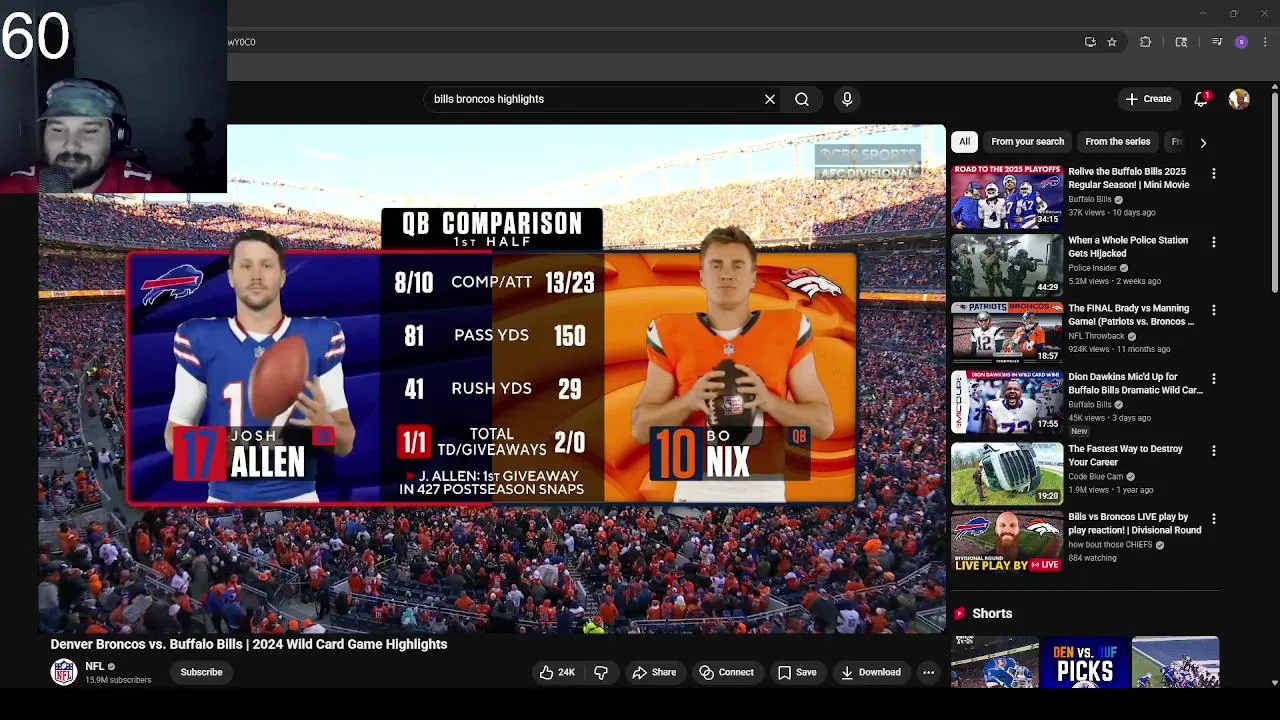Download the video
The image size is (1280, 720).
[x=870, y=672]
